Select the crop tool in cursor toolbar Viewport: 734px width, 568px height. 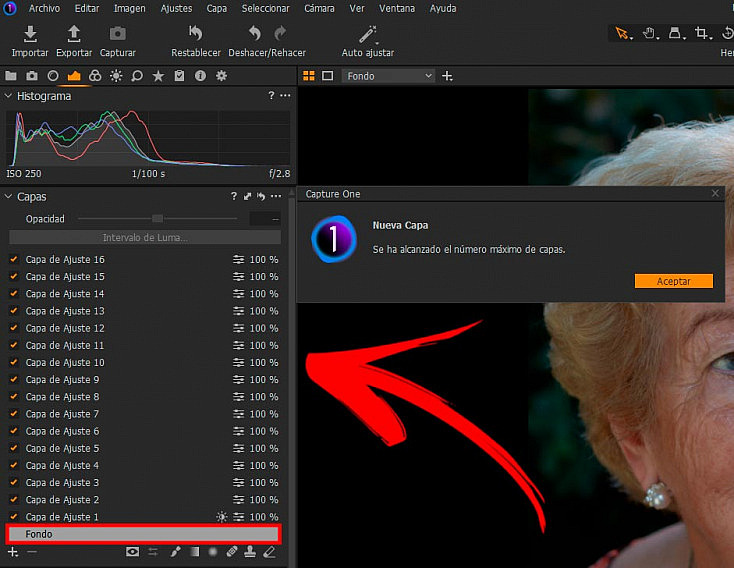701,33
